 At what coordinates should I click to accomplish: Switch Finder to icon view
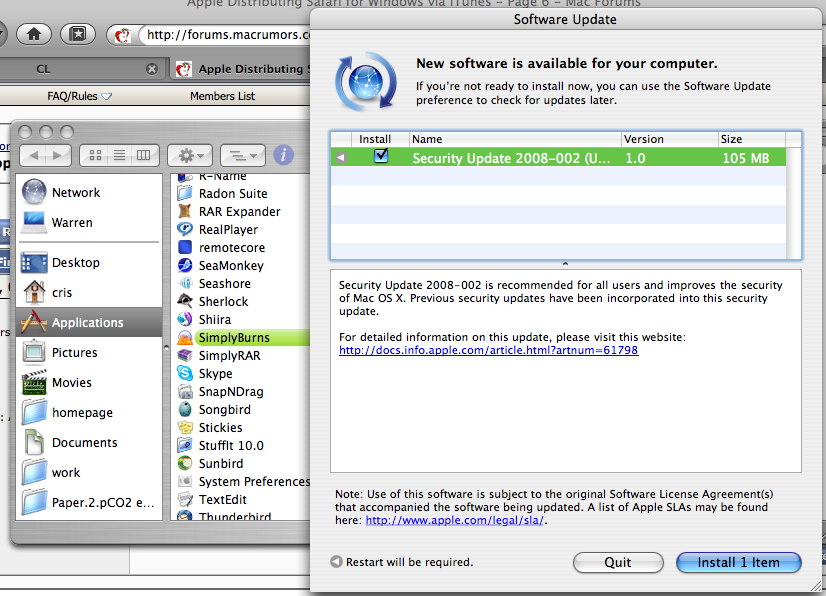pos(95,155)
